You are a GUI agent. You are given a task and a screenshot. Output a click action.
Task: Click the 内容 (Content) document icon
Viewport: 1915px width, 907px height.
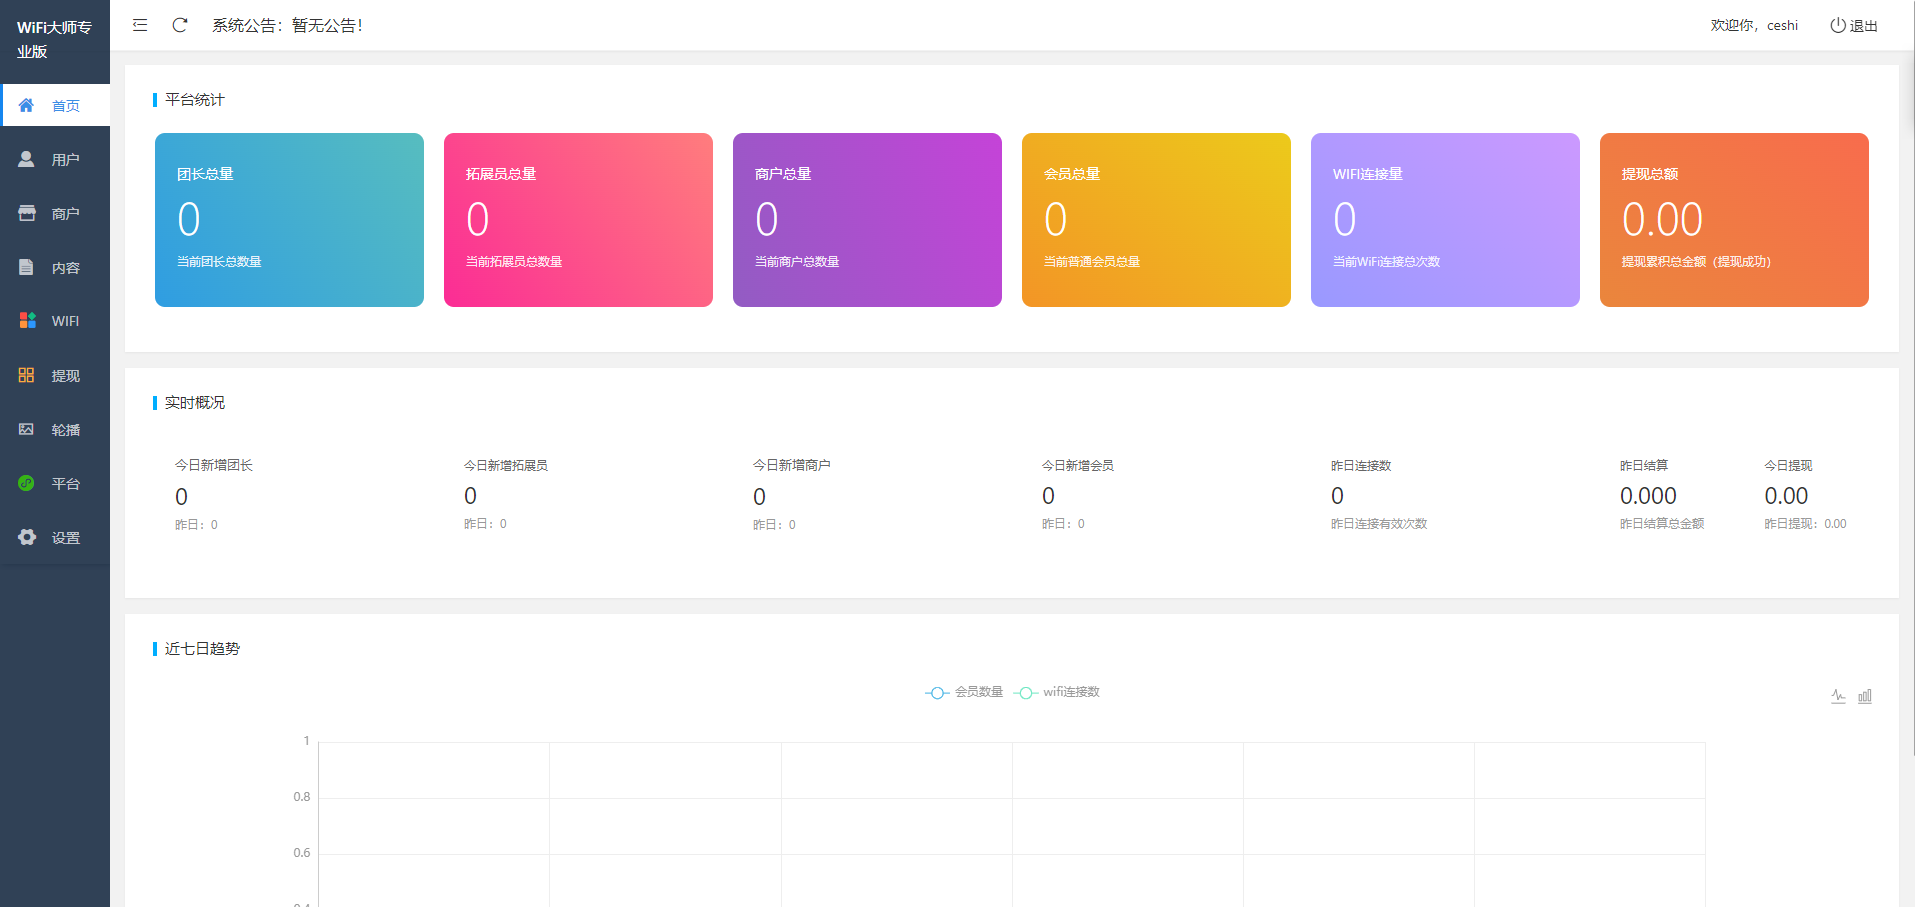pyautogui.click(x=26, y=267)
